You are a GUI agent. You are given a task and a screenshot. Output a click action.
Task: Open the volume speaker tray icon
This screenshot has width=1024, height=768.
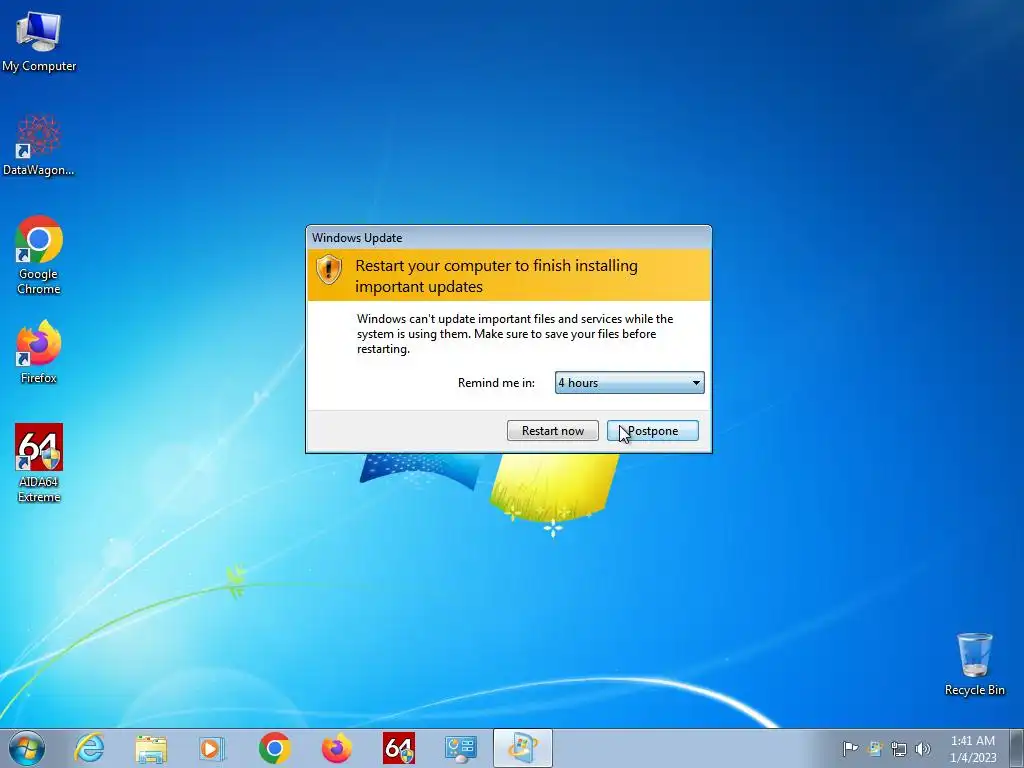923,748
